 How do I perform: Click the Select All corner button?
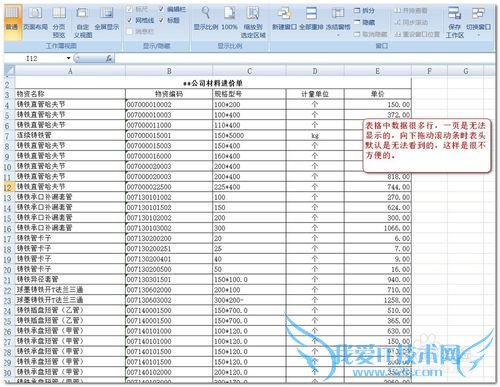coord(10,71)
